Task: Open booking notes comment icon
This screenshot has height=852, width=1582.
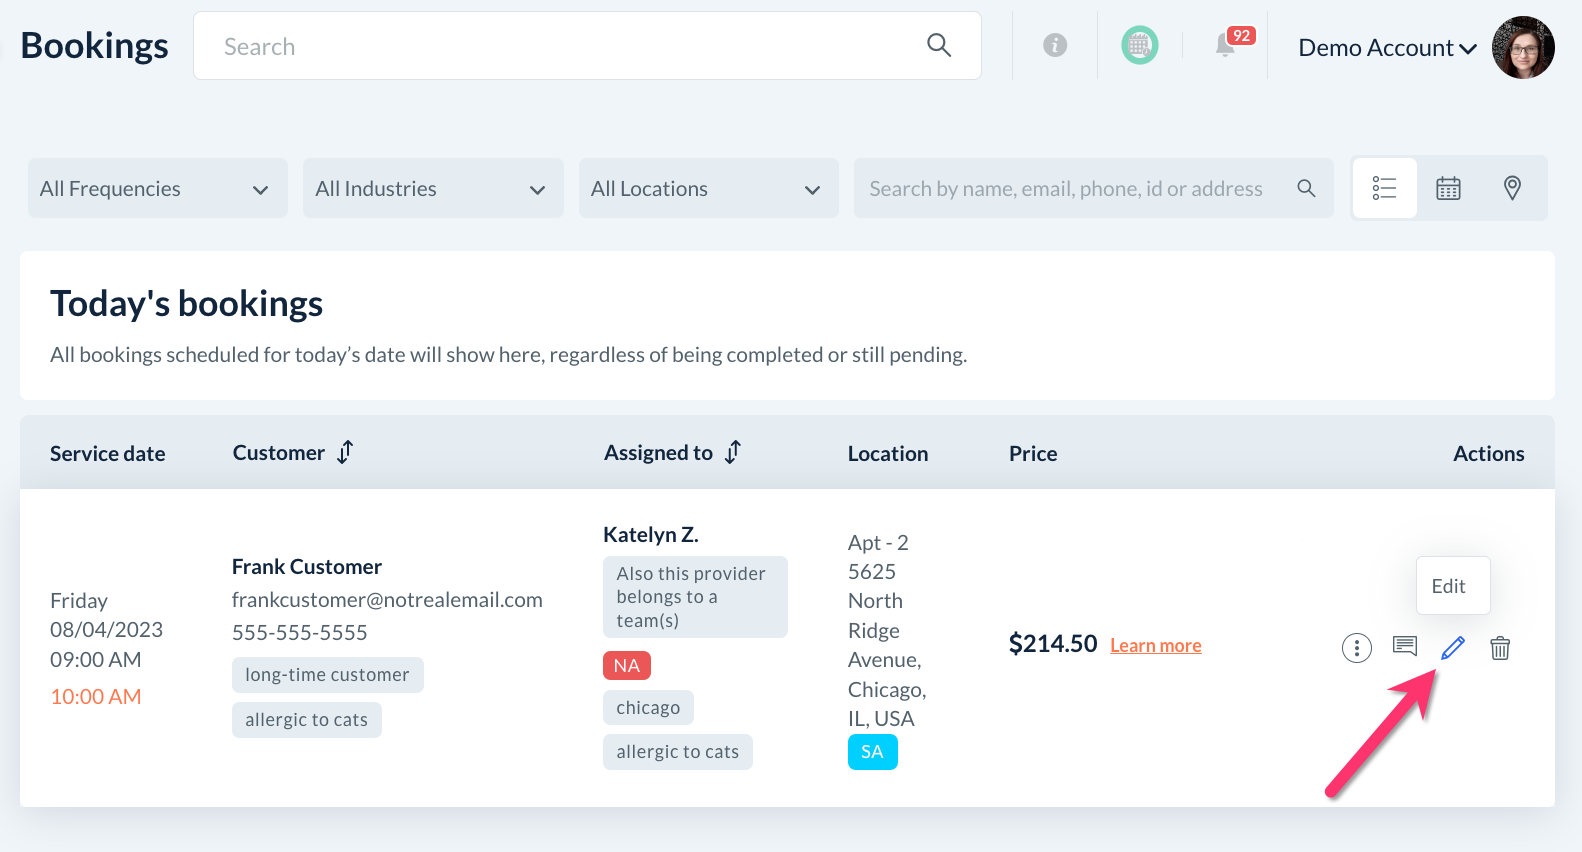Action: pyautogui.click(x=1405, y=646)
